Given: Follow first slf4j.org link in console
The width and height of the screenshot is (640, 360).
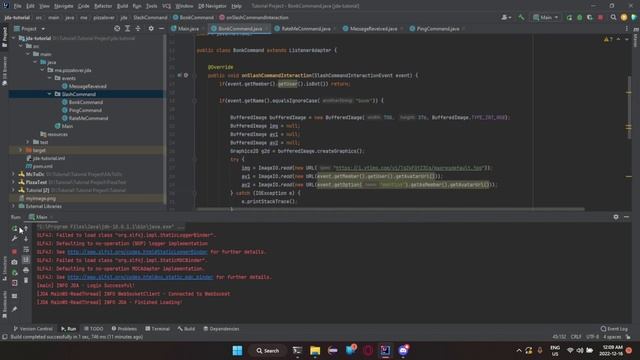Looking at the screenshot, I should [x=137, y=252].
